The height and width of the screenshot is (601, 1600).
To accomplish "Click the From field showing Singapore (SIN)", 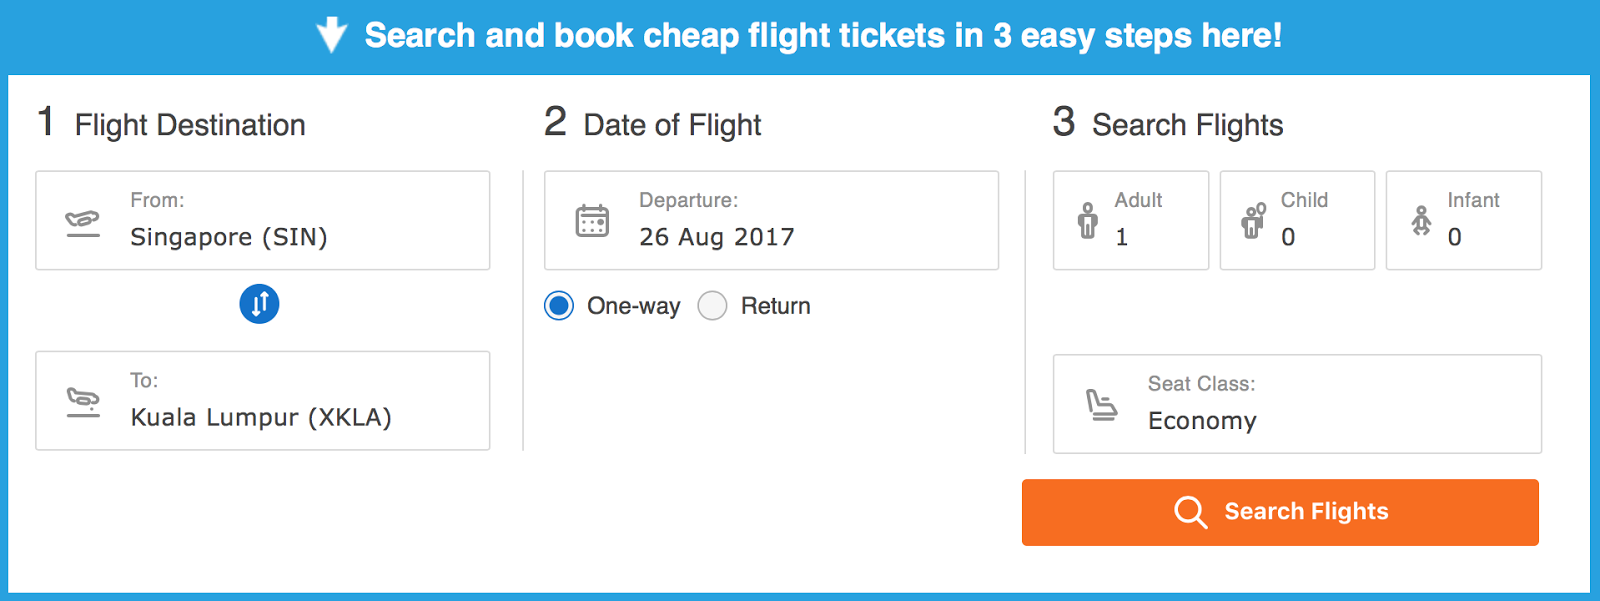I will coord(263,220).
